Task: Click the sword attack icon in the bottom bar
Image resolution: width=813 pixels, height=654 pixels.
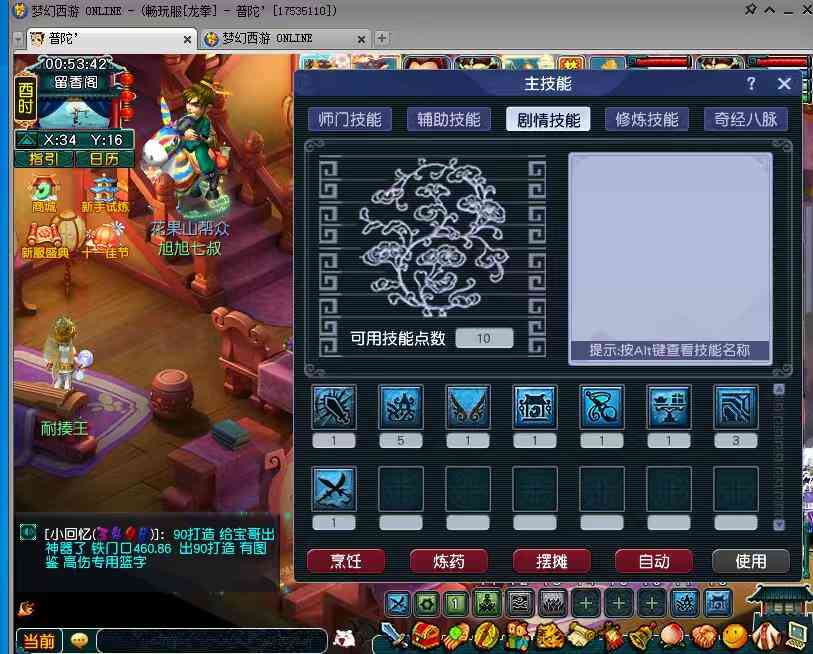Action: (395, 635)
